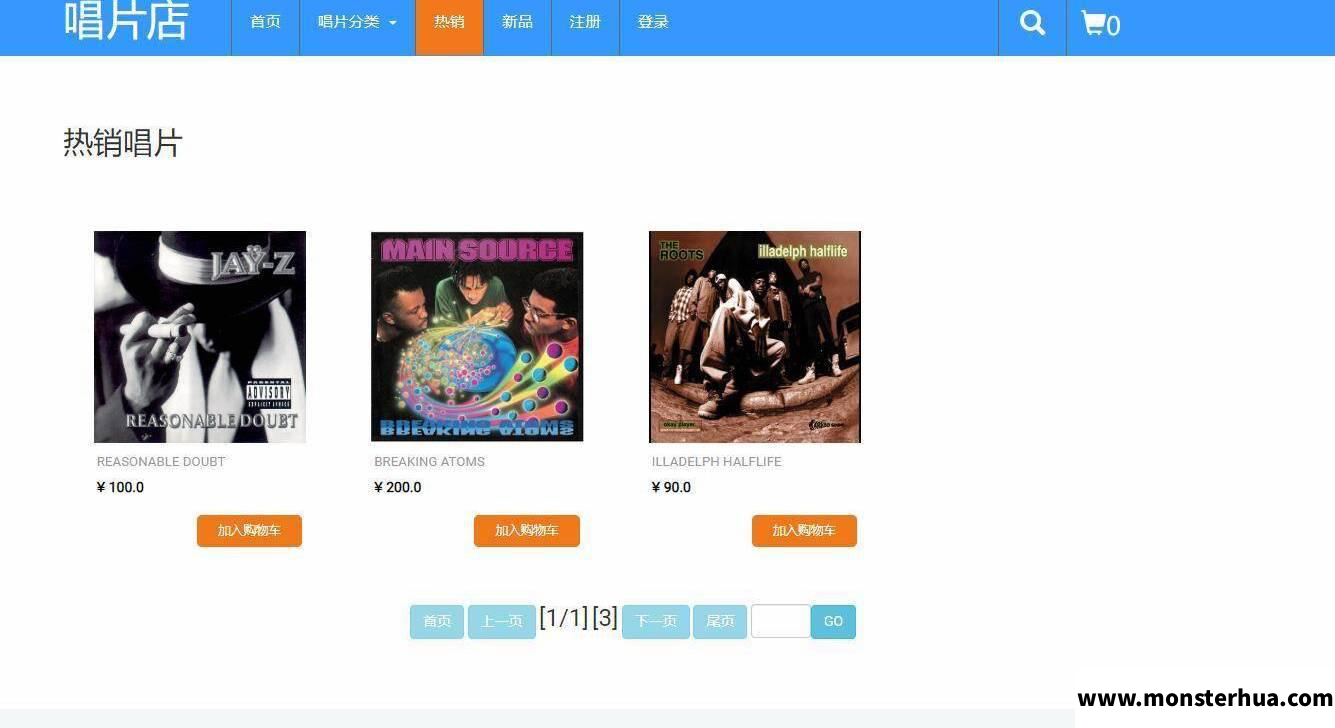Add Breaking Atoms to cart
Viewport: 1335px width, 728px height.
click(527, 531)
